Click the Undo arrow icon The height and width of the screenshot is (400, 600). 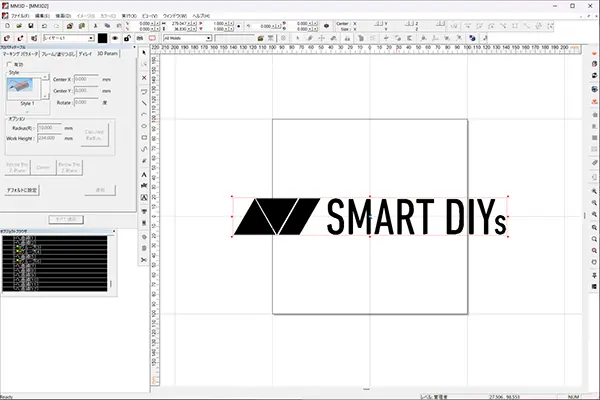coord(44,26)
